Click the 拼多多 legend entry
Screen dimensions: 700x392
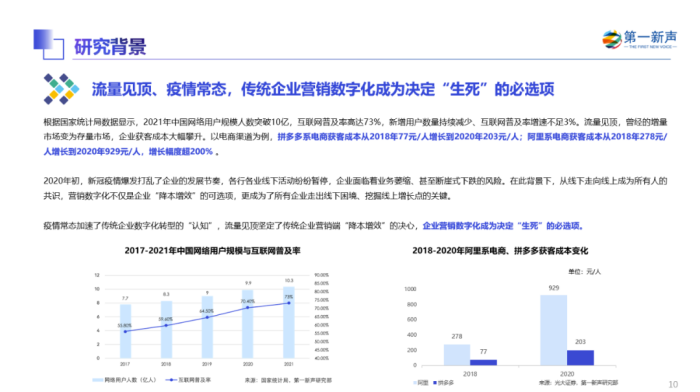click(443, 383)
